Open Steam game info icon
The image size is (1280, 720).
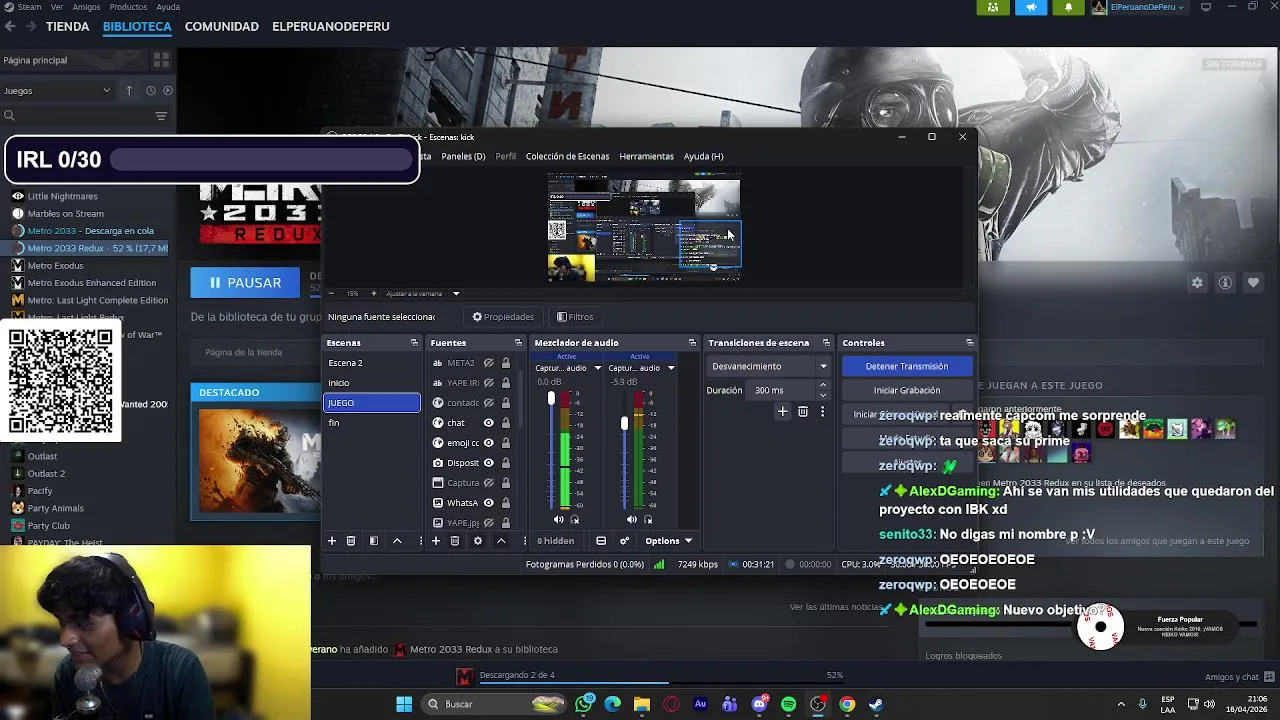pyautogui.click(x=1225, y=283)
